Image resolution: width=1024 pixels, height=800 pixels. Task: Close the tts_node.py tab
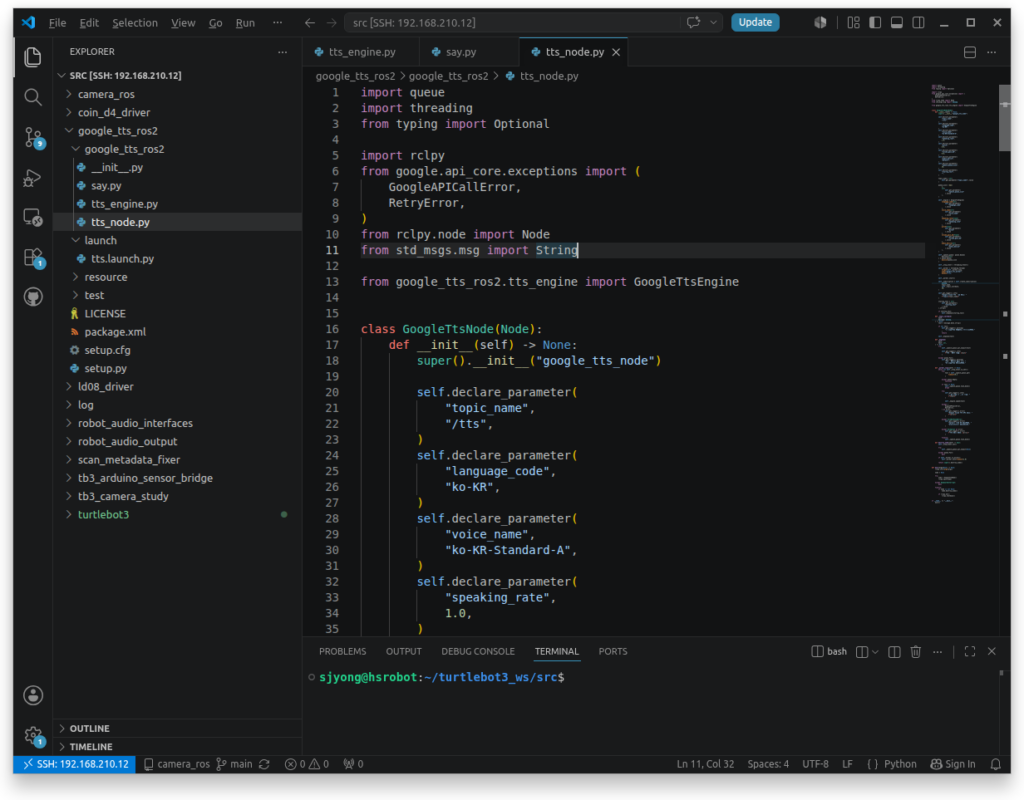pyautogui.click(x=616, y=52)
